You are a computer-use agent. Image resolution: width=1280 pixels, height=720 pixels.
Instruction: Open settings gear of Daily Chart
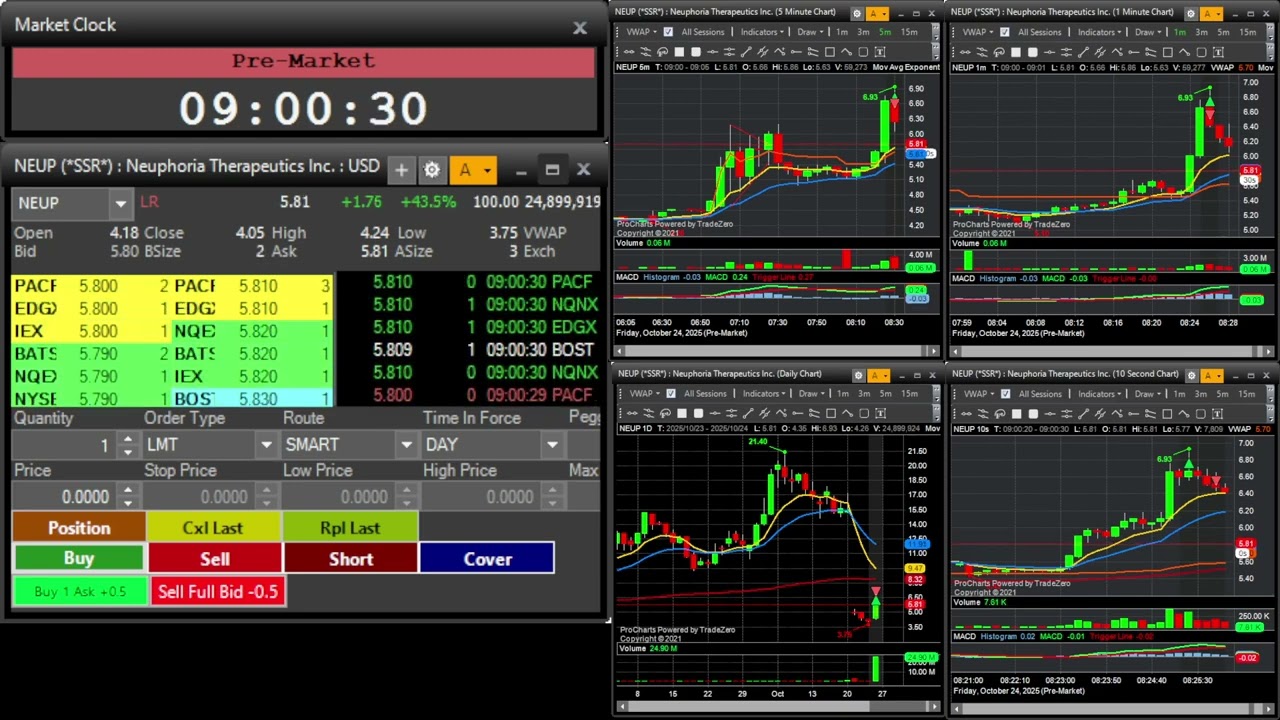click(x=859, y=375)
